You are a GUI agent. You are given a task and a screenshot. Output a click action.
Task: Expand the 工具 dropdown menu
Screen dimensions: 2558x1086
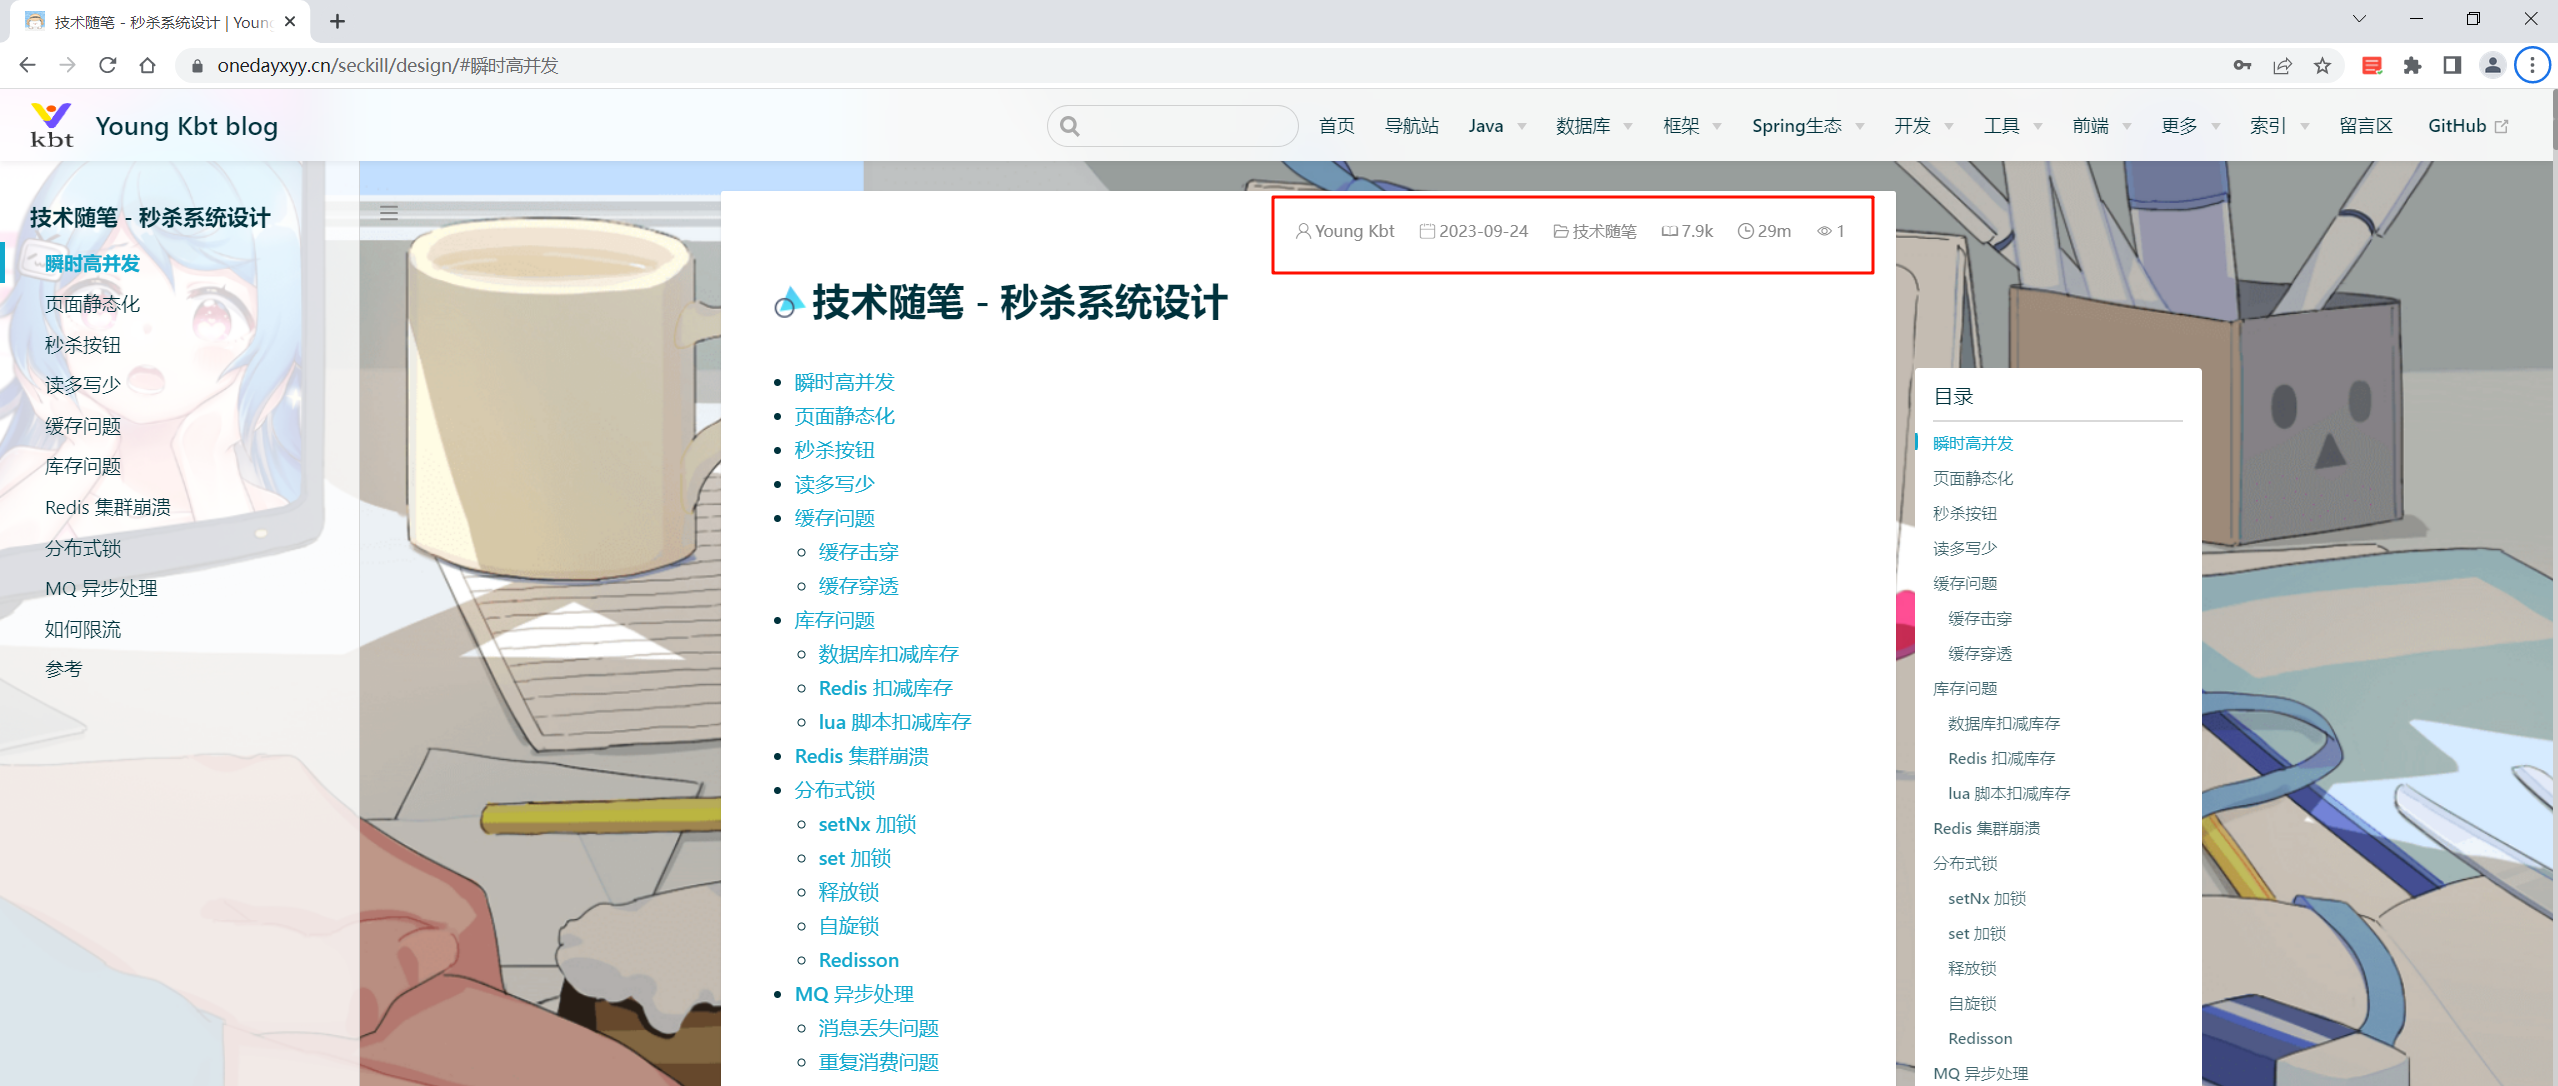click(2012, 126)
